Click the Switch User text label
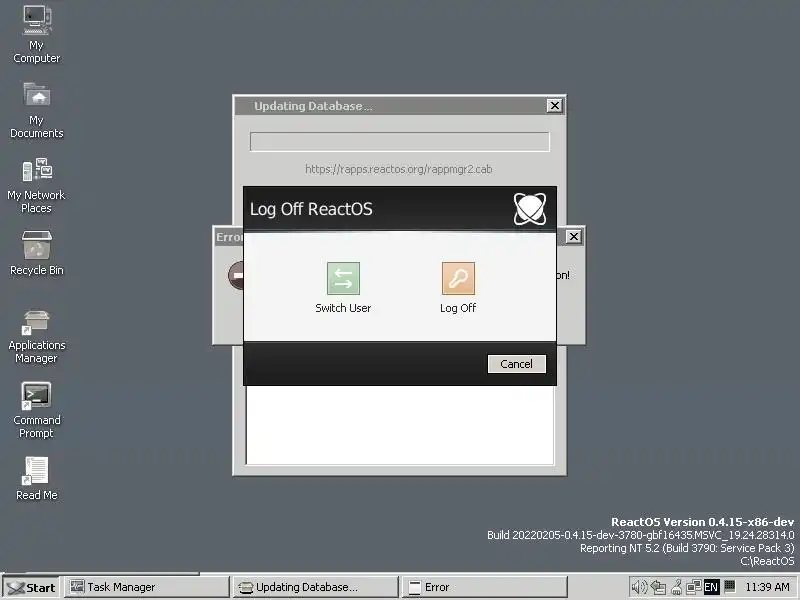The image size is (800, 600). coord(343,308)
